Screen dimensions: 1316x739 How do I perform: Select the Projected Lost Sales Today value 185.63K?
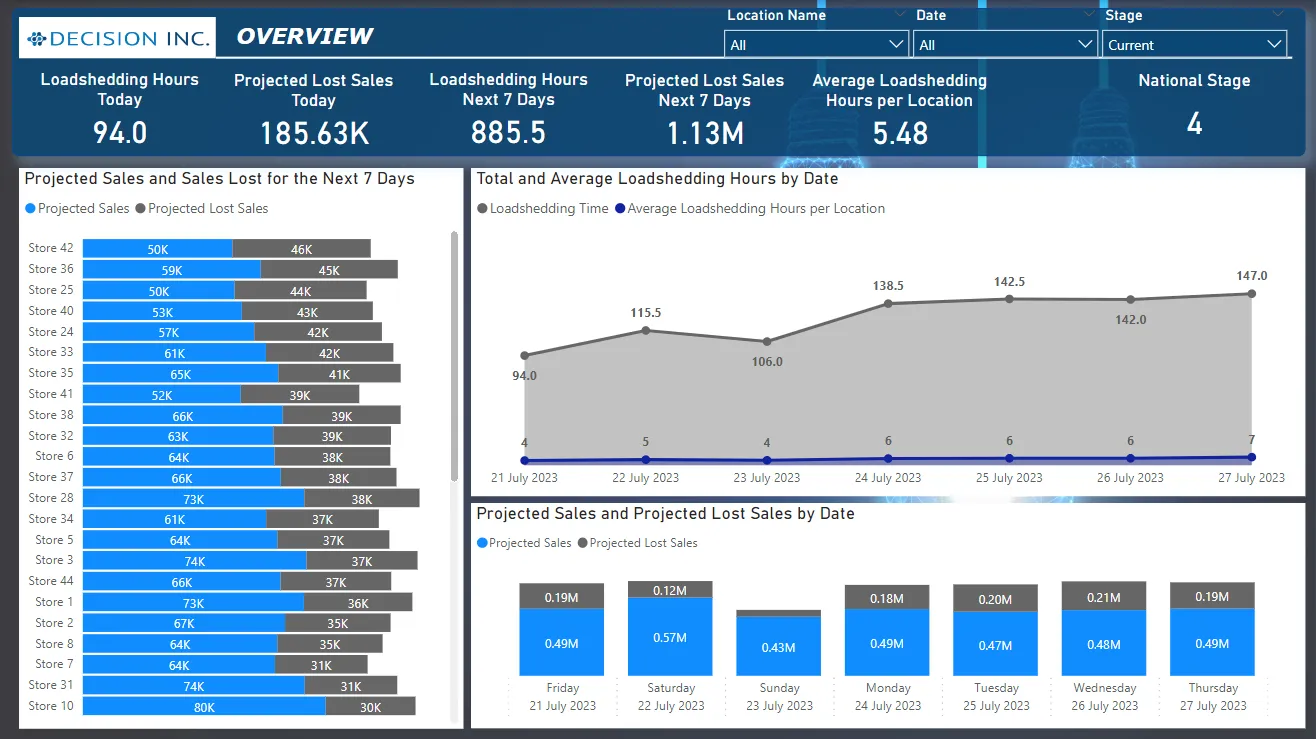[314, 133]
